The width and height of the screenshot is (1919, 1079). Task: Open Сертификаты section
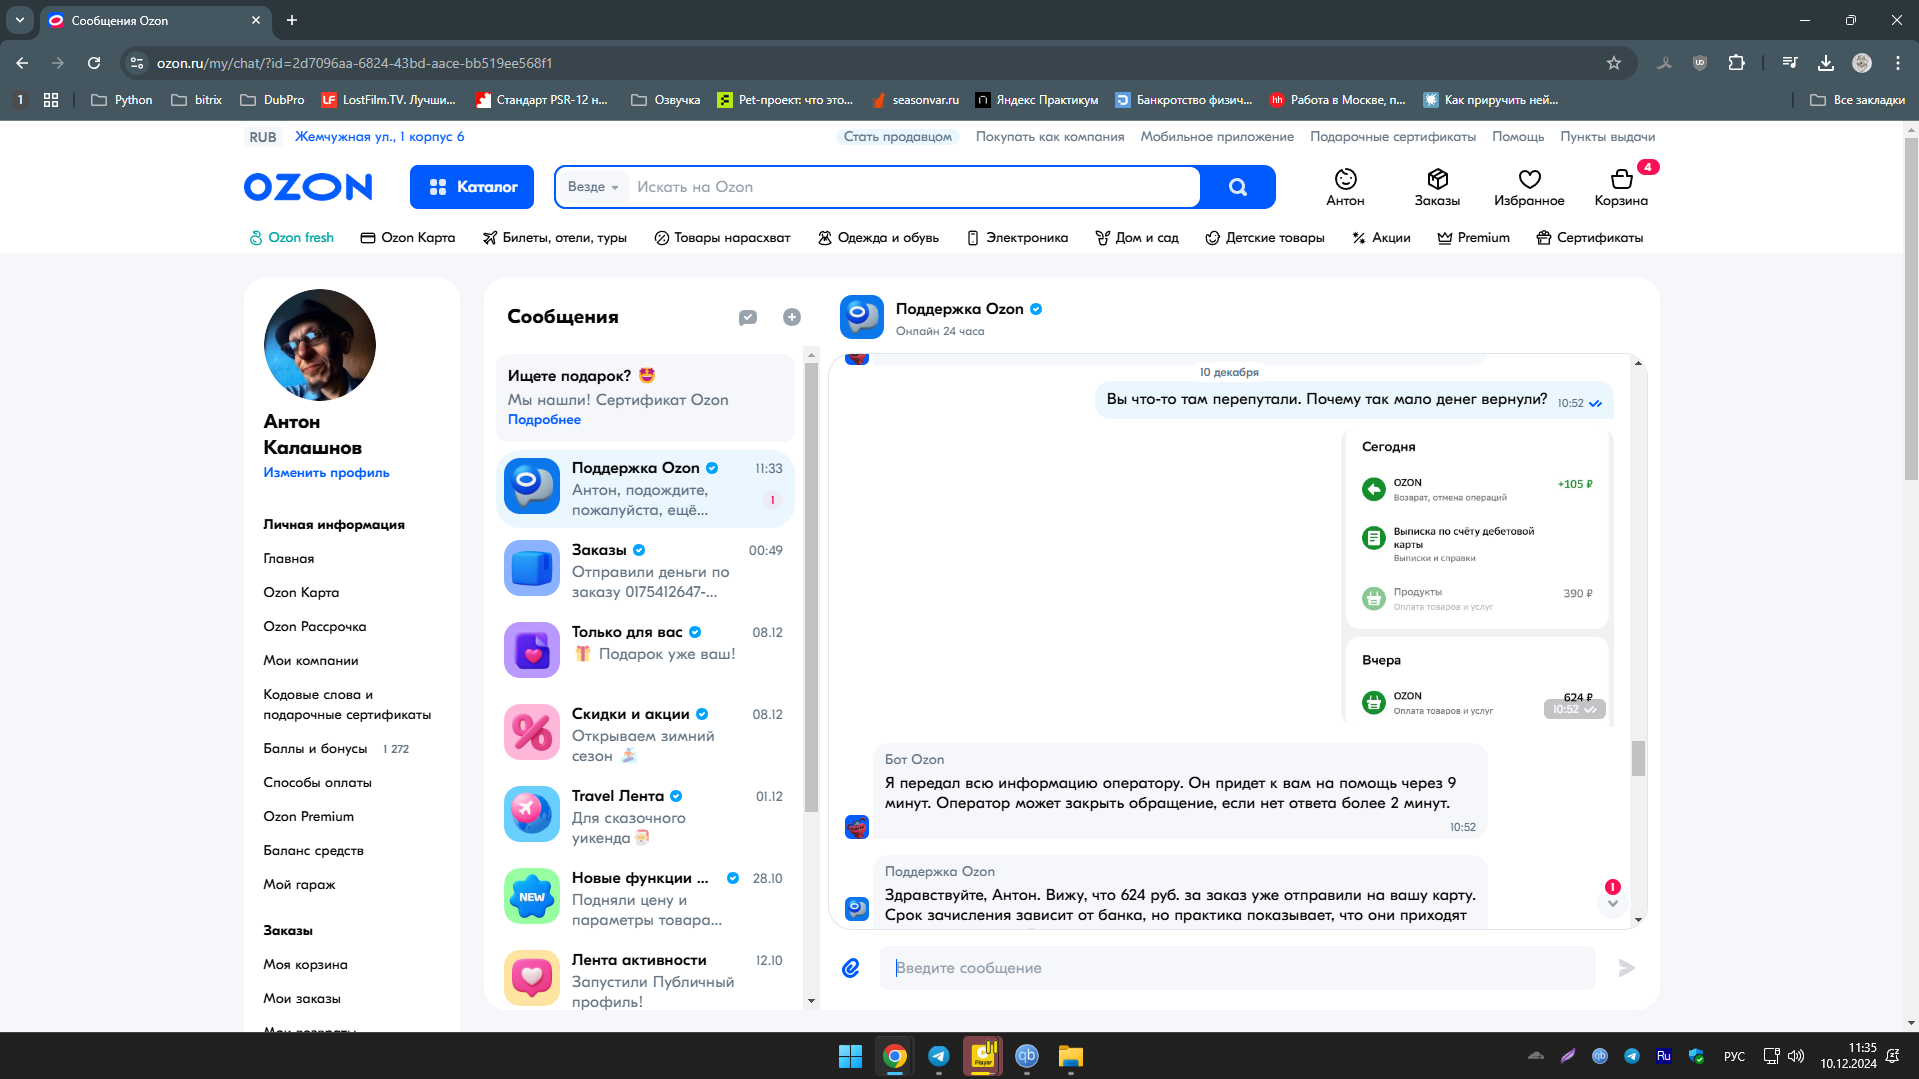[x=1590, y=238]
